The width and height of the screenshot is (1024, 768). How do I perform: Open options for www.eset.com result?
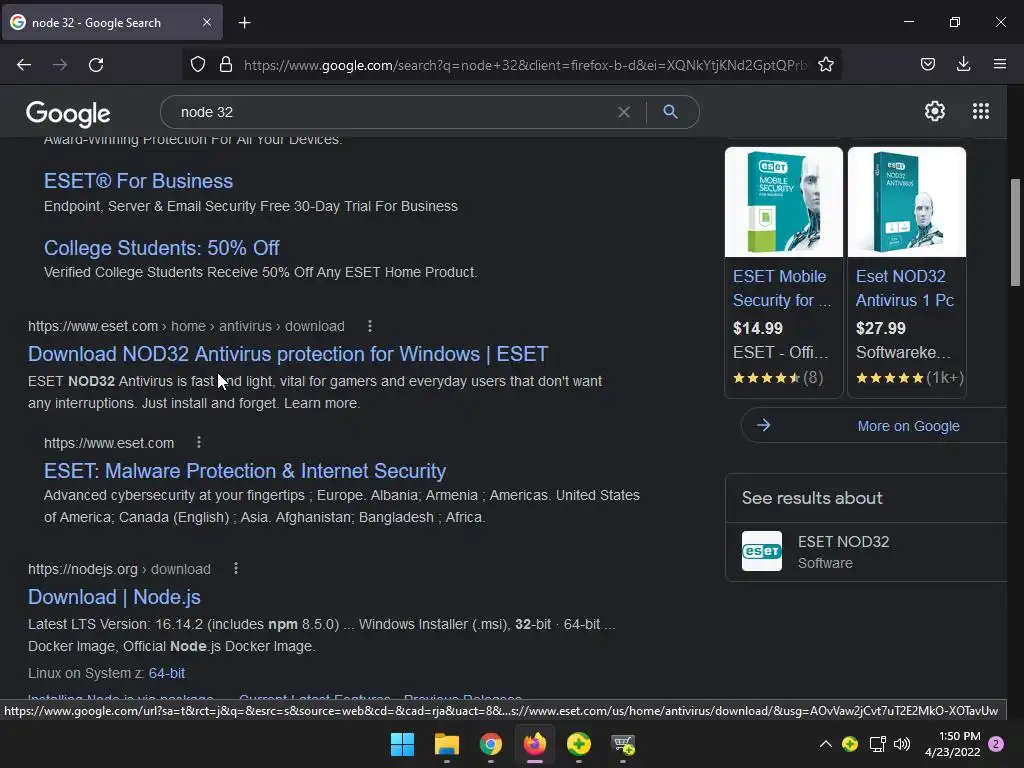click(x=199, y=443)
